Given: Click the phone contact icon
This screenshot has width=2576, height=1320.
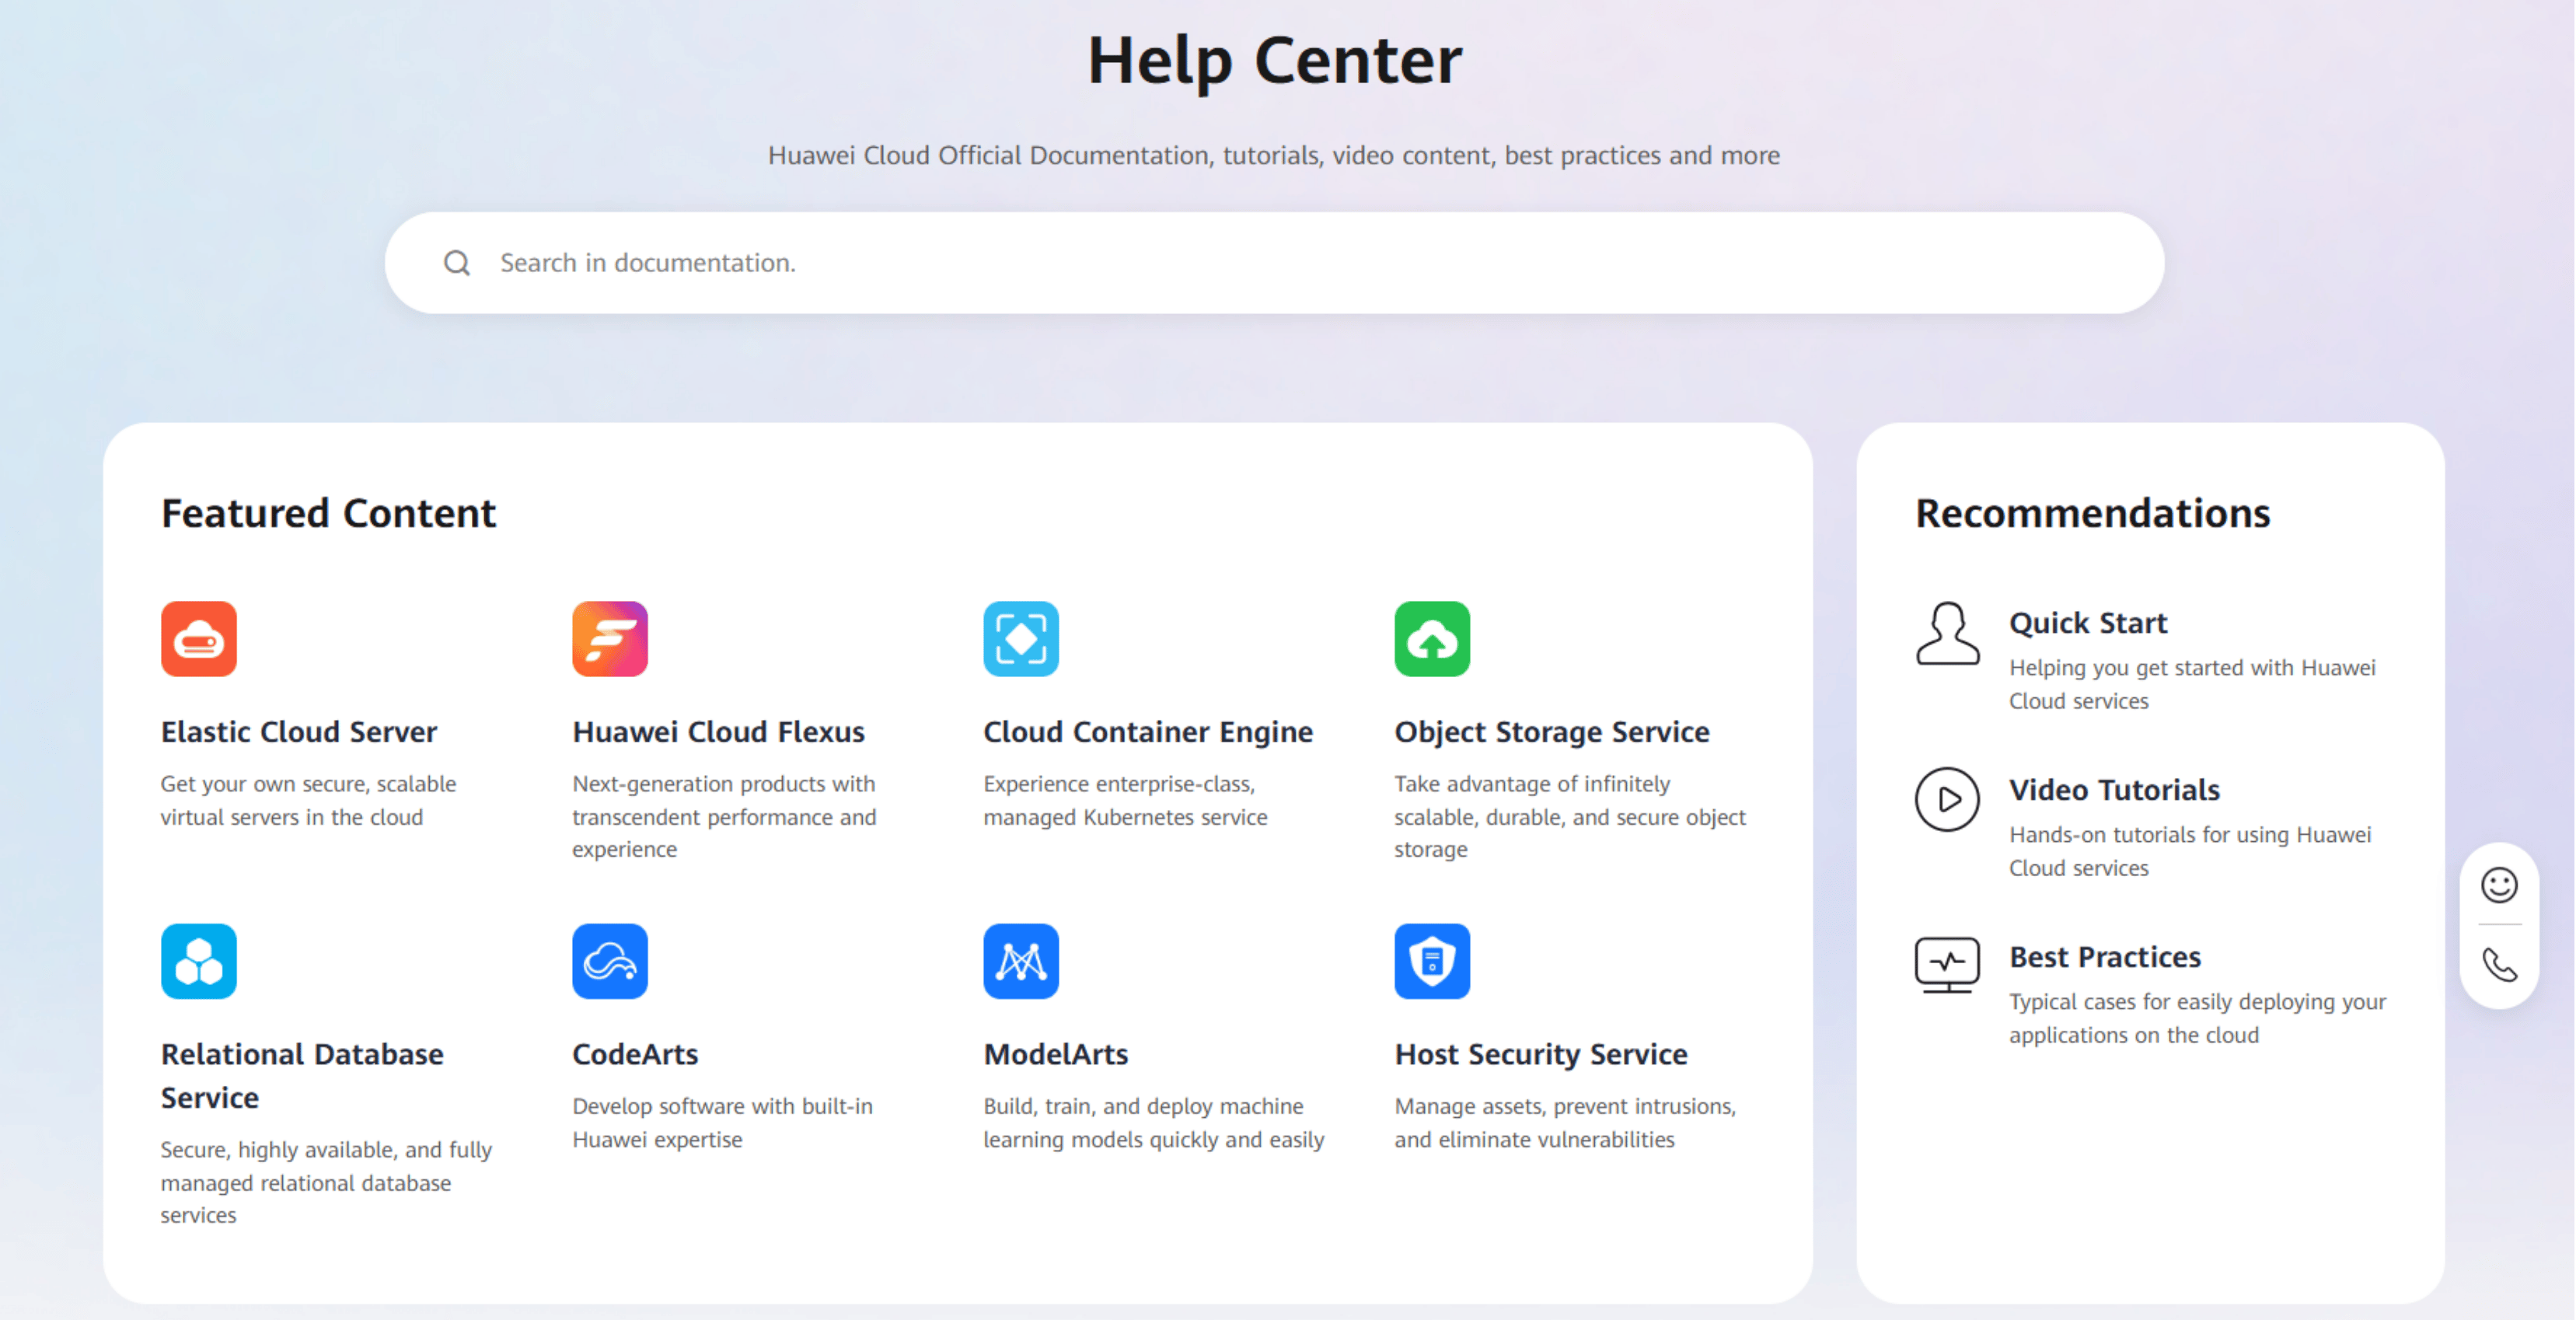Looking at the screenshot, I should pos(2499,965).
